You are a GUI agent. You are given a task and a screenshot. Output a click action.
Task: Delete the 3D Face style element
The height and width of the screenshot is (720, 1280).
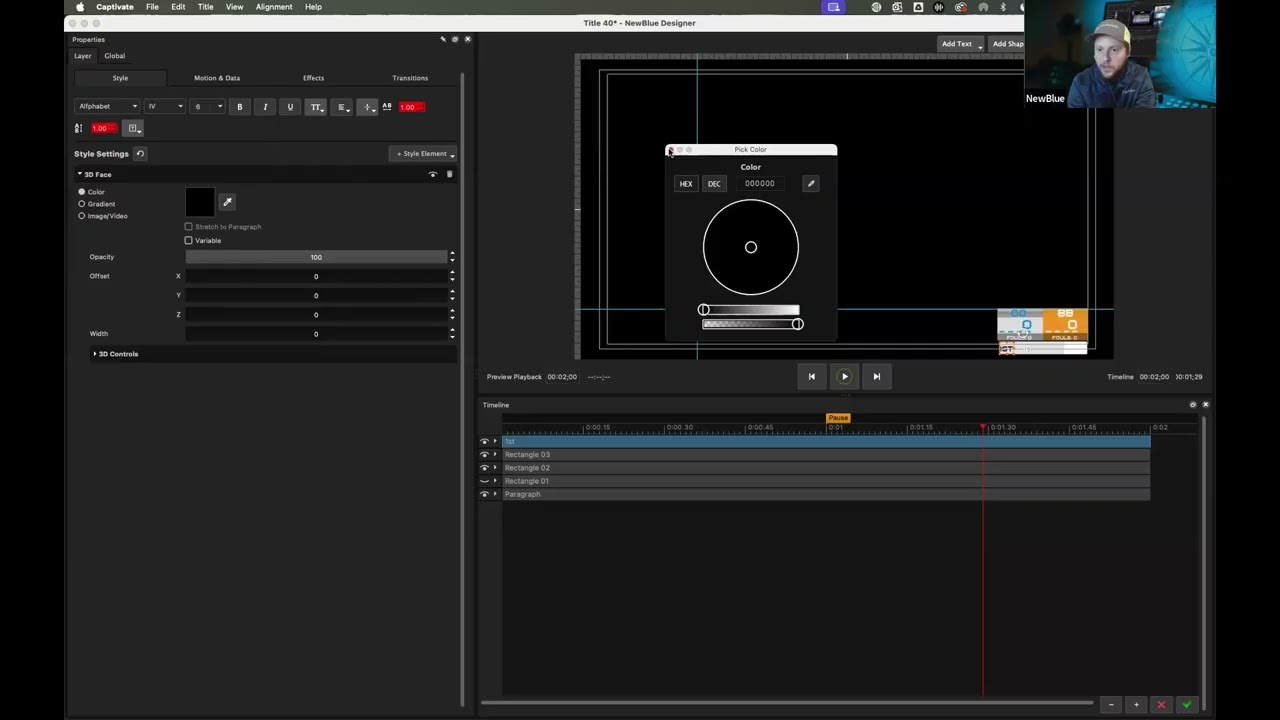click(449, 174)
